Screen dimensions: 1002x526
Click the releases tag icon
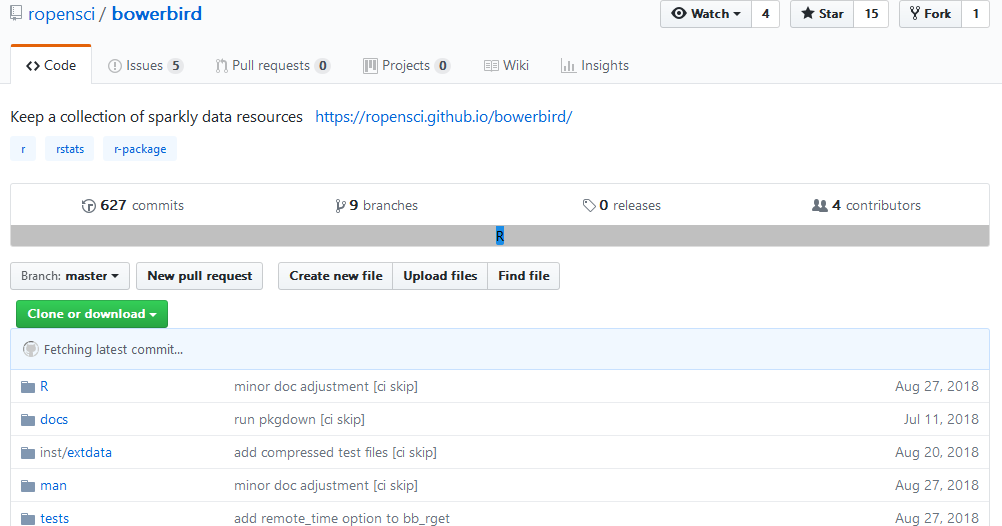(x=589, y=206)
